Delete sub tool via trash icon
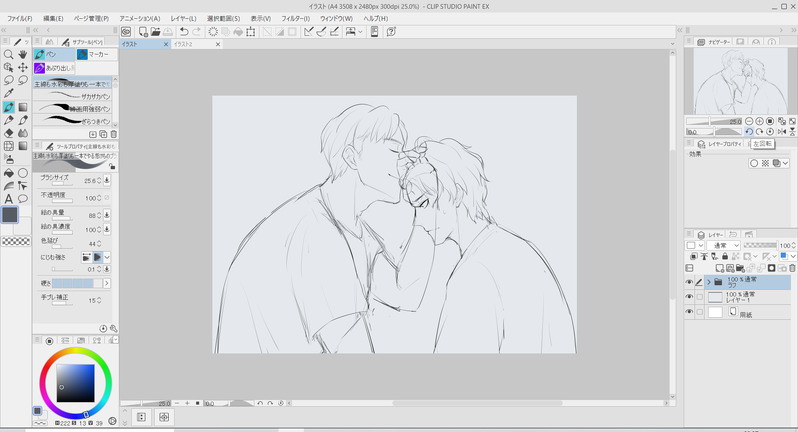 [x=113, y=134]
